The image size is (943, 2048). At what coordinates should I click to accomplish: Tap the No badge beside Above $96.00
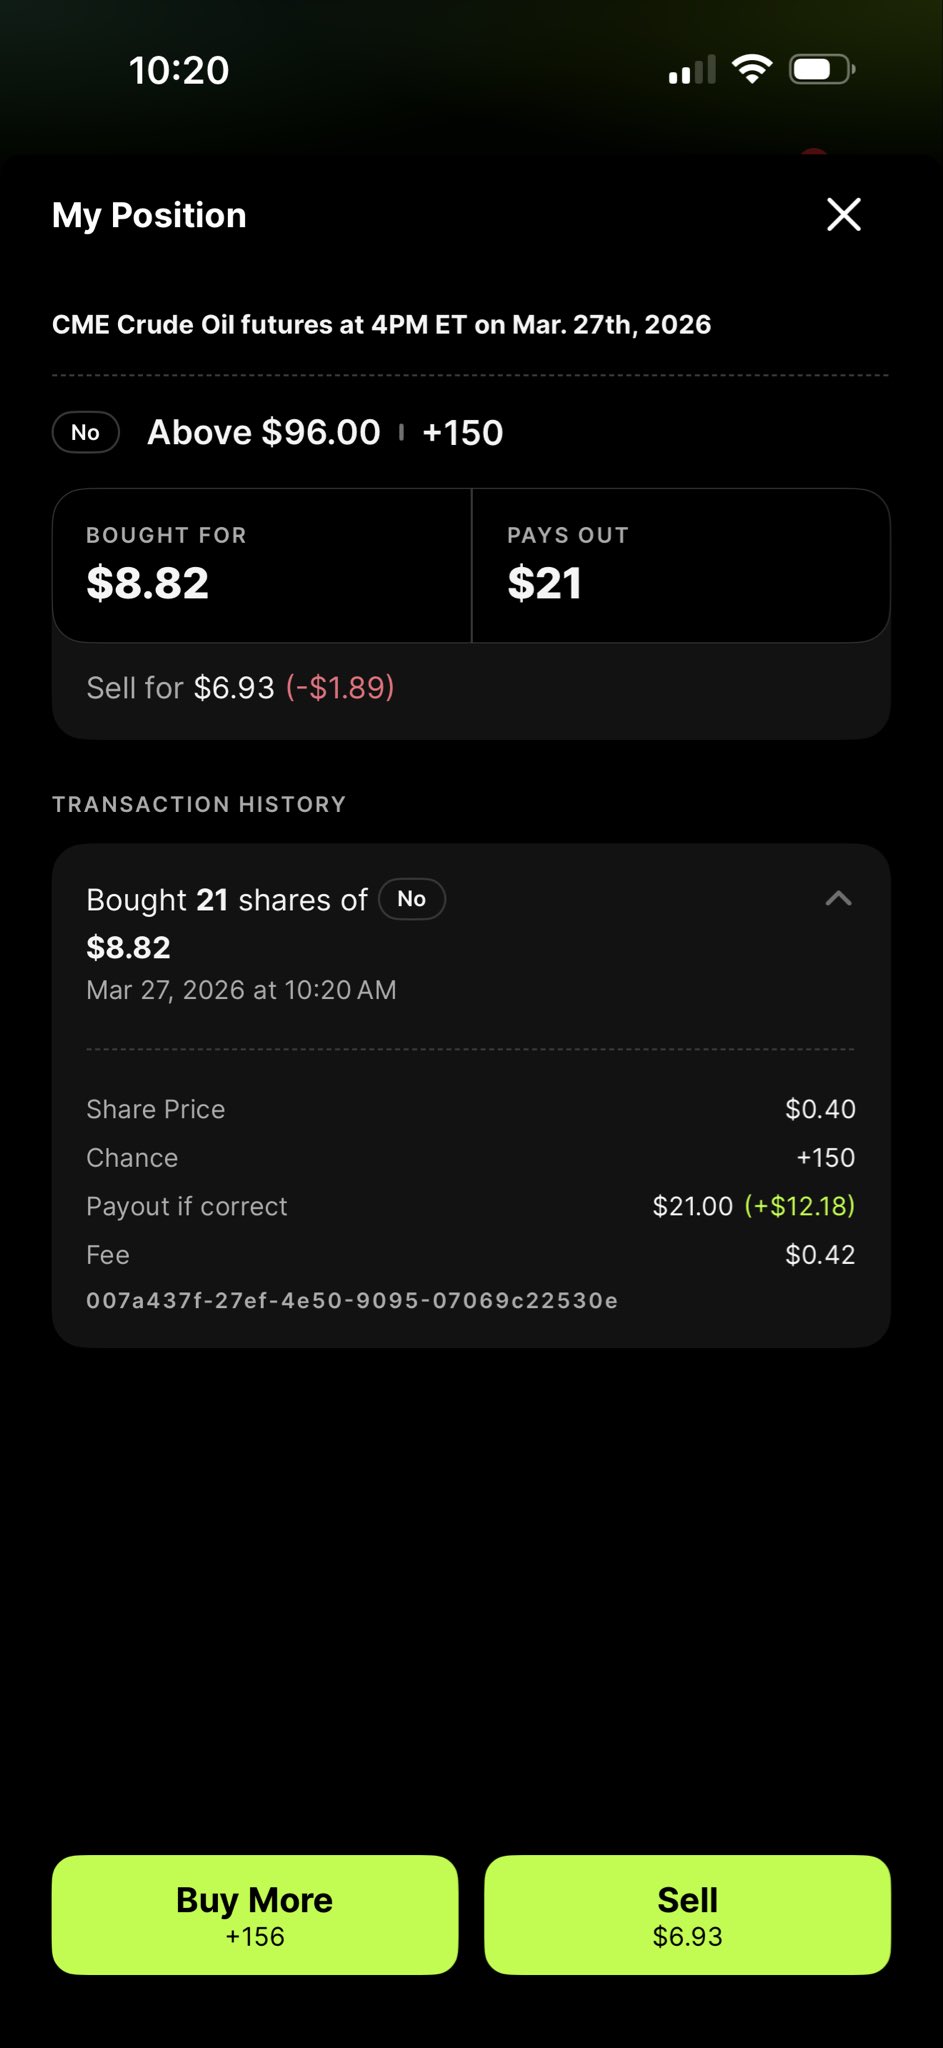(86, 433)
